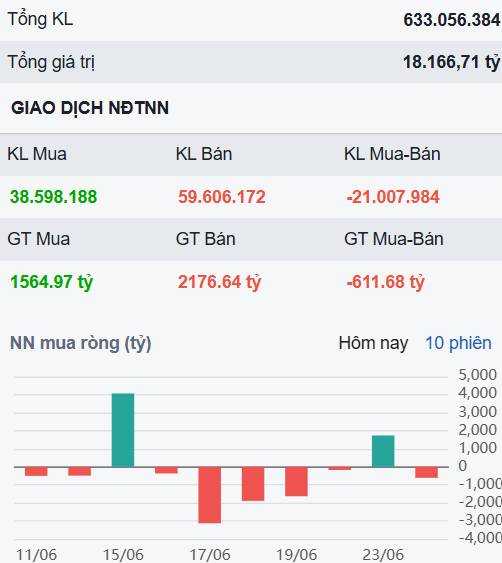Select the Tổng KL value 633.056.384
Image resolution: width=502 pixels, height=563 pixels.
click(x=451, y=20)
